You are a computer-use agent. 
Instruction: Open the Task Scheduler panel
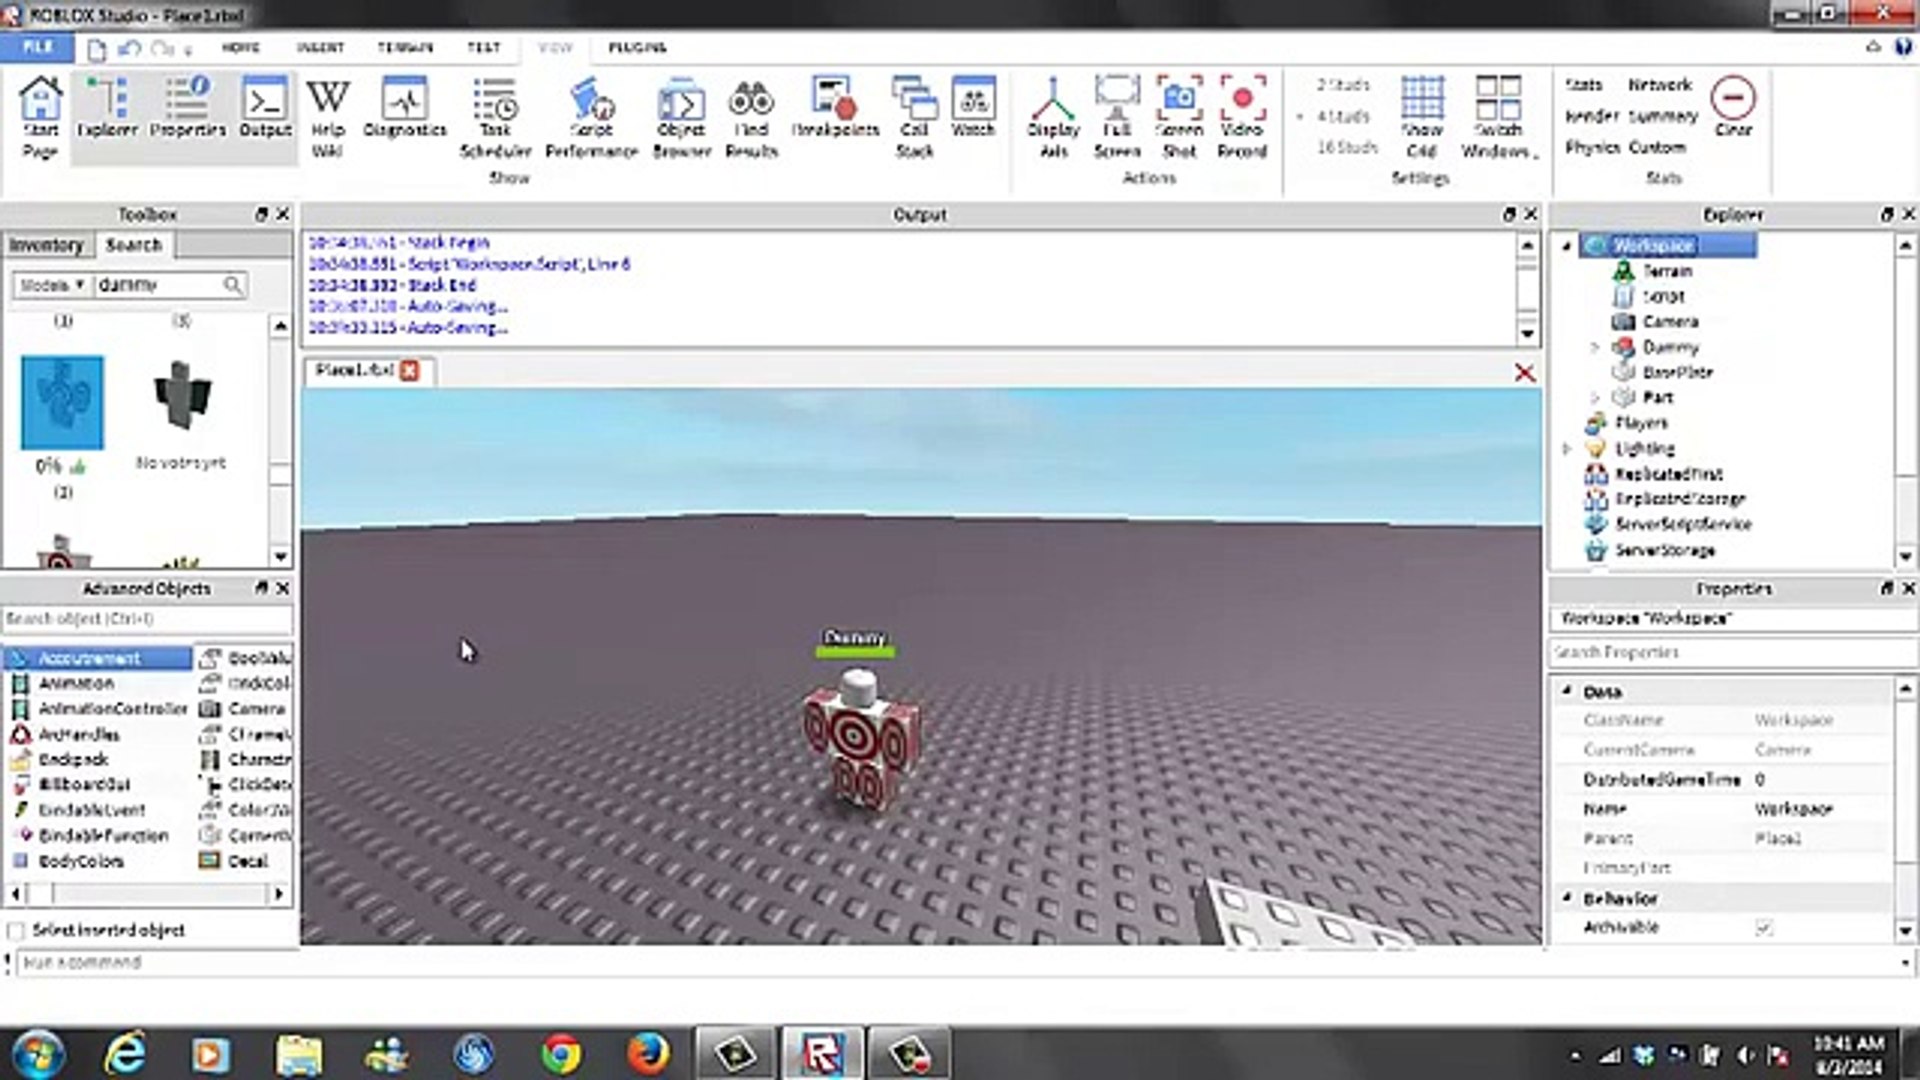[x=495, y=117]
